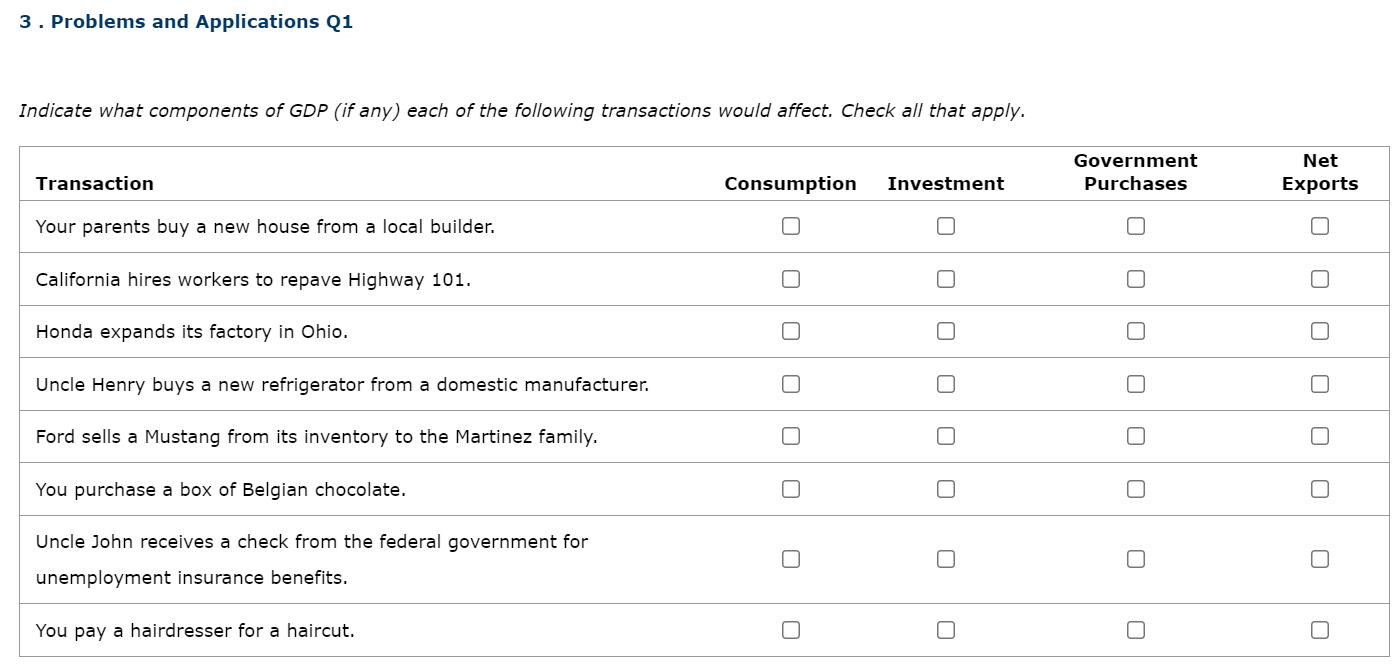
Task: Click the Government Purchases column header
Action: (1136, 172)
